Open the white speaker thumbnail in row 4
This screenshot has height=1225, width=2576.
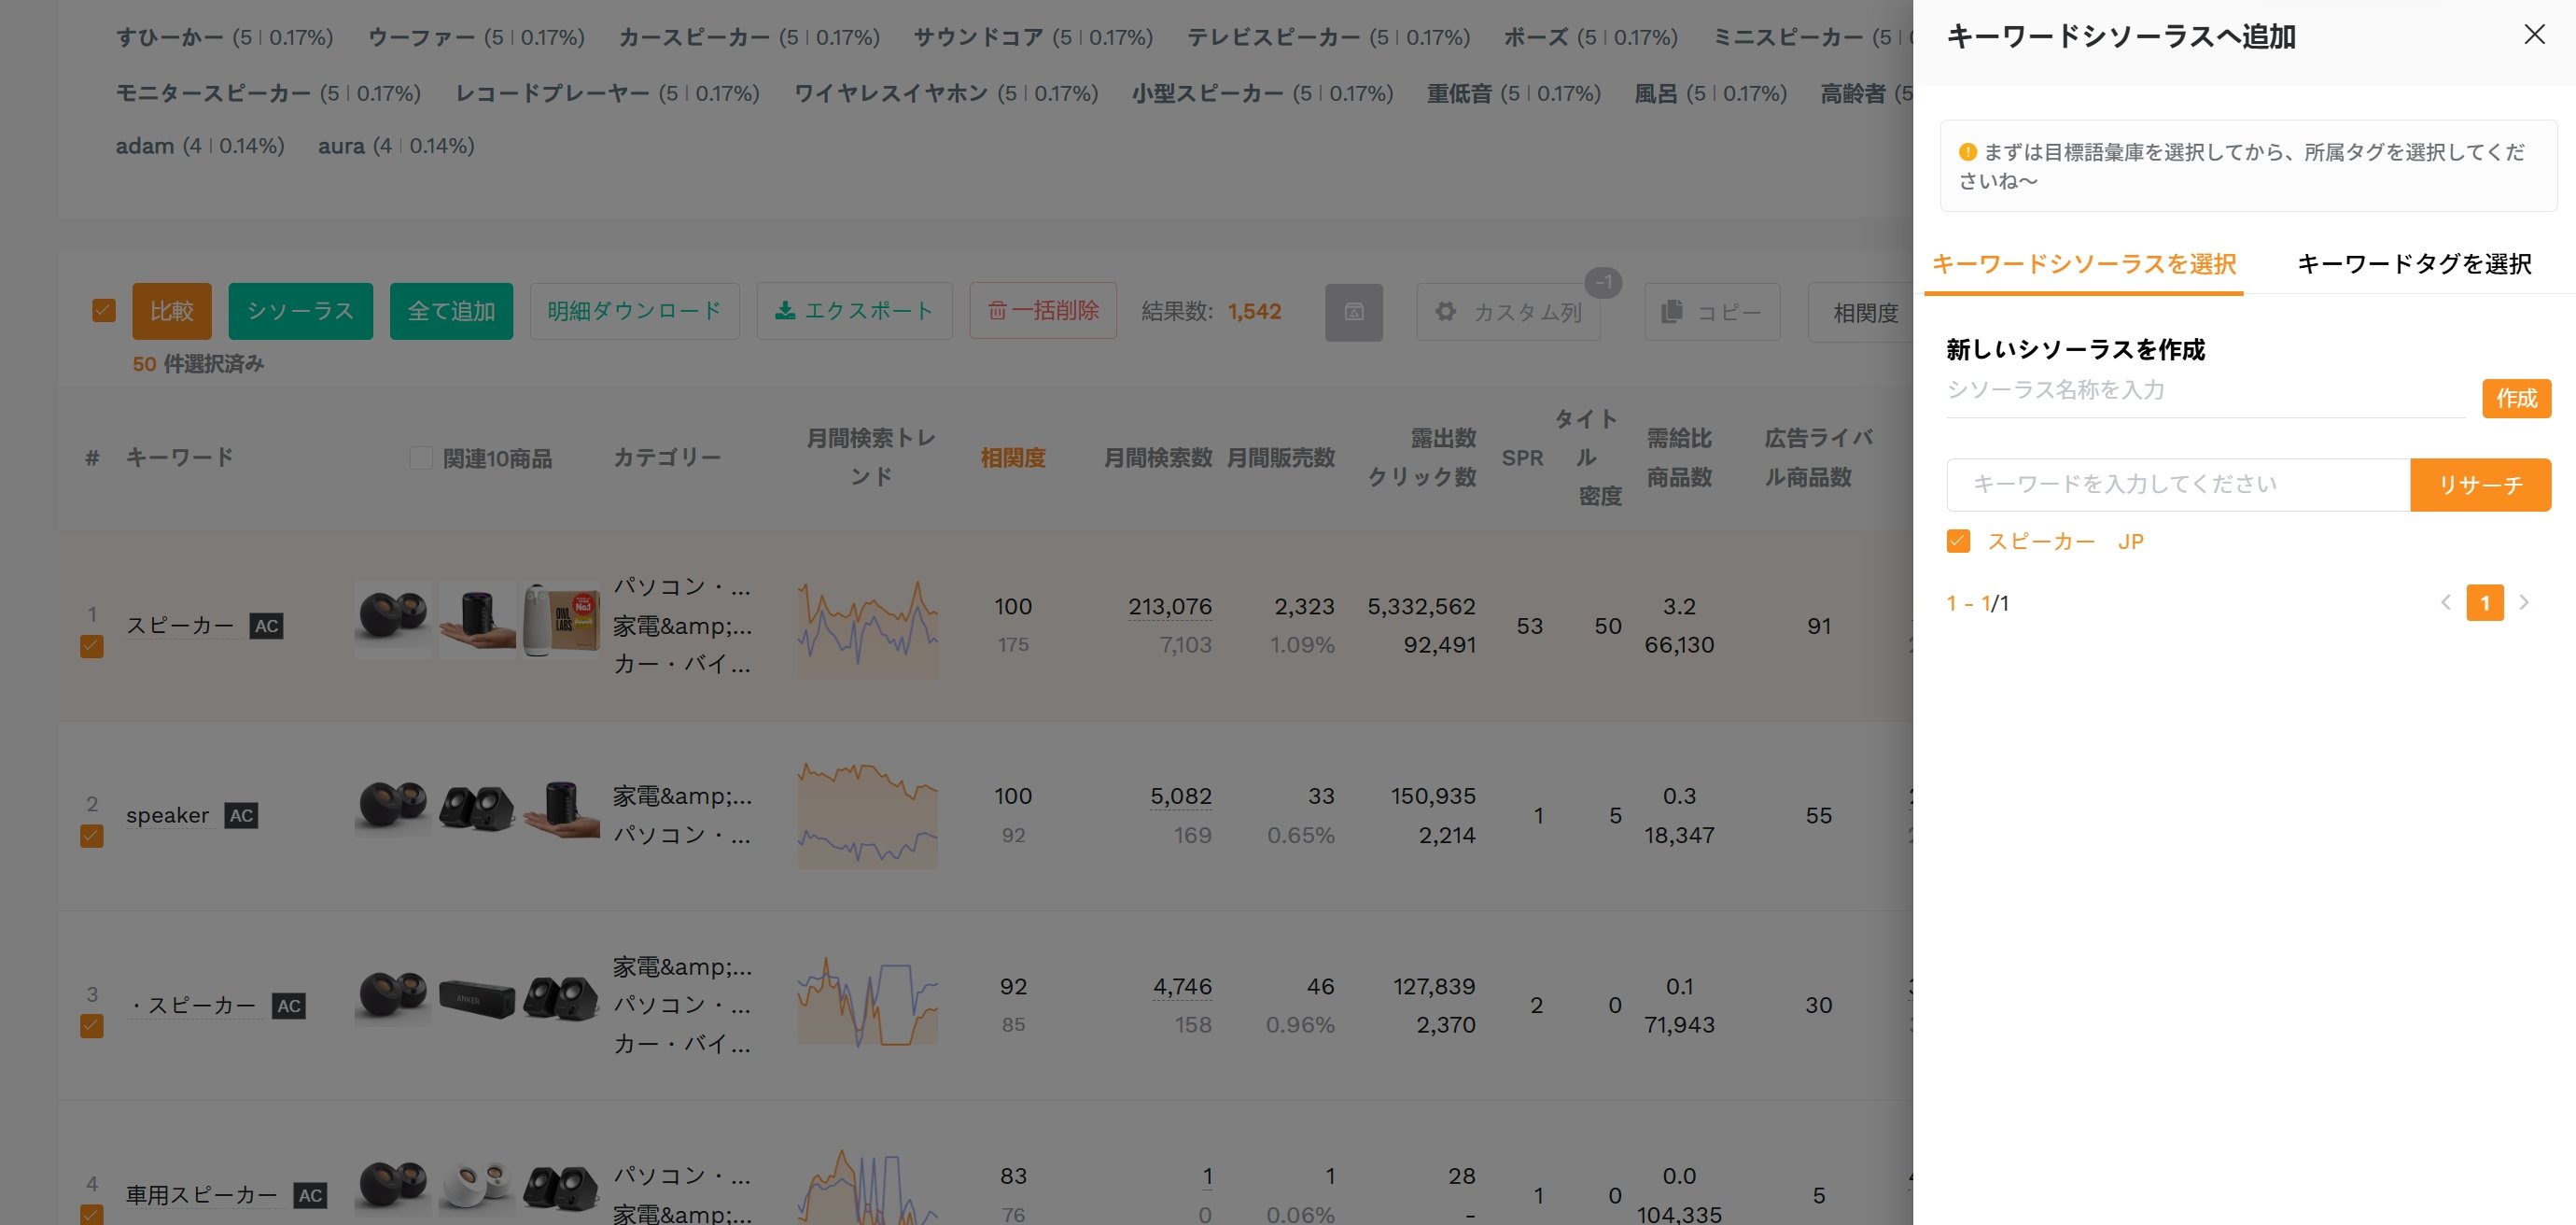[x=477, y=1187]
